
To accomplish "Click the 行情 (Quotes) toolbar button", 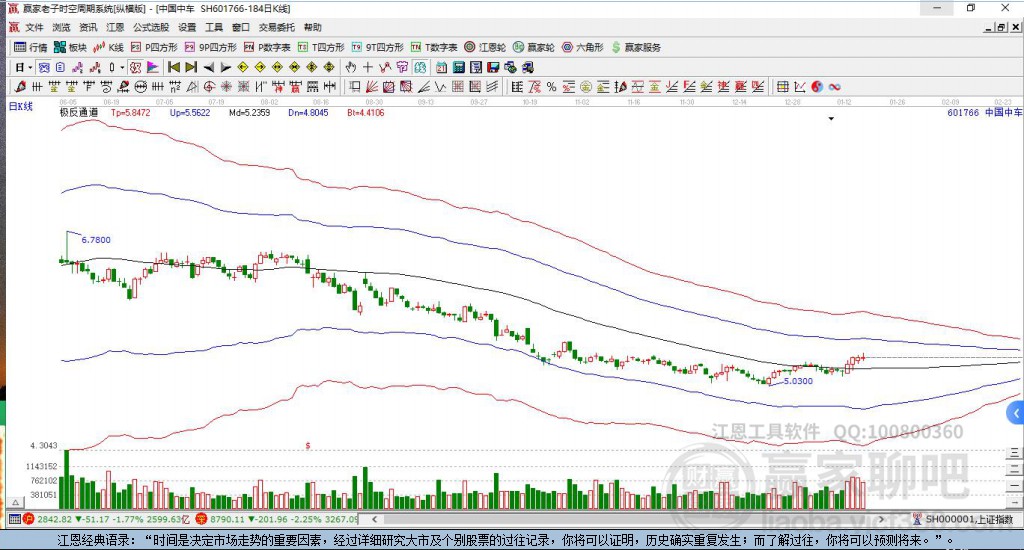I will 30,47.
